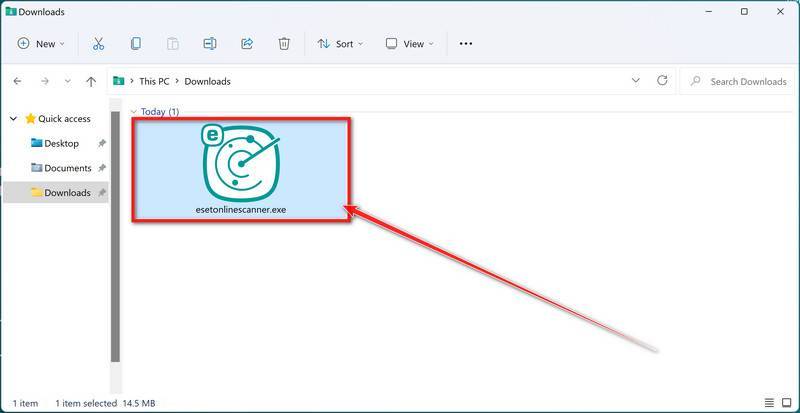
Task: Click the folder icon in address bar
Action: (x=119, y=81)
